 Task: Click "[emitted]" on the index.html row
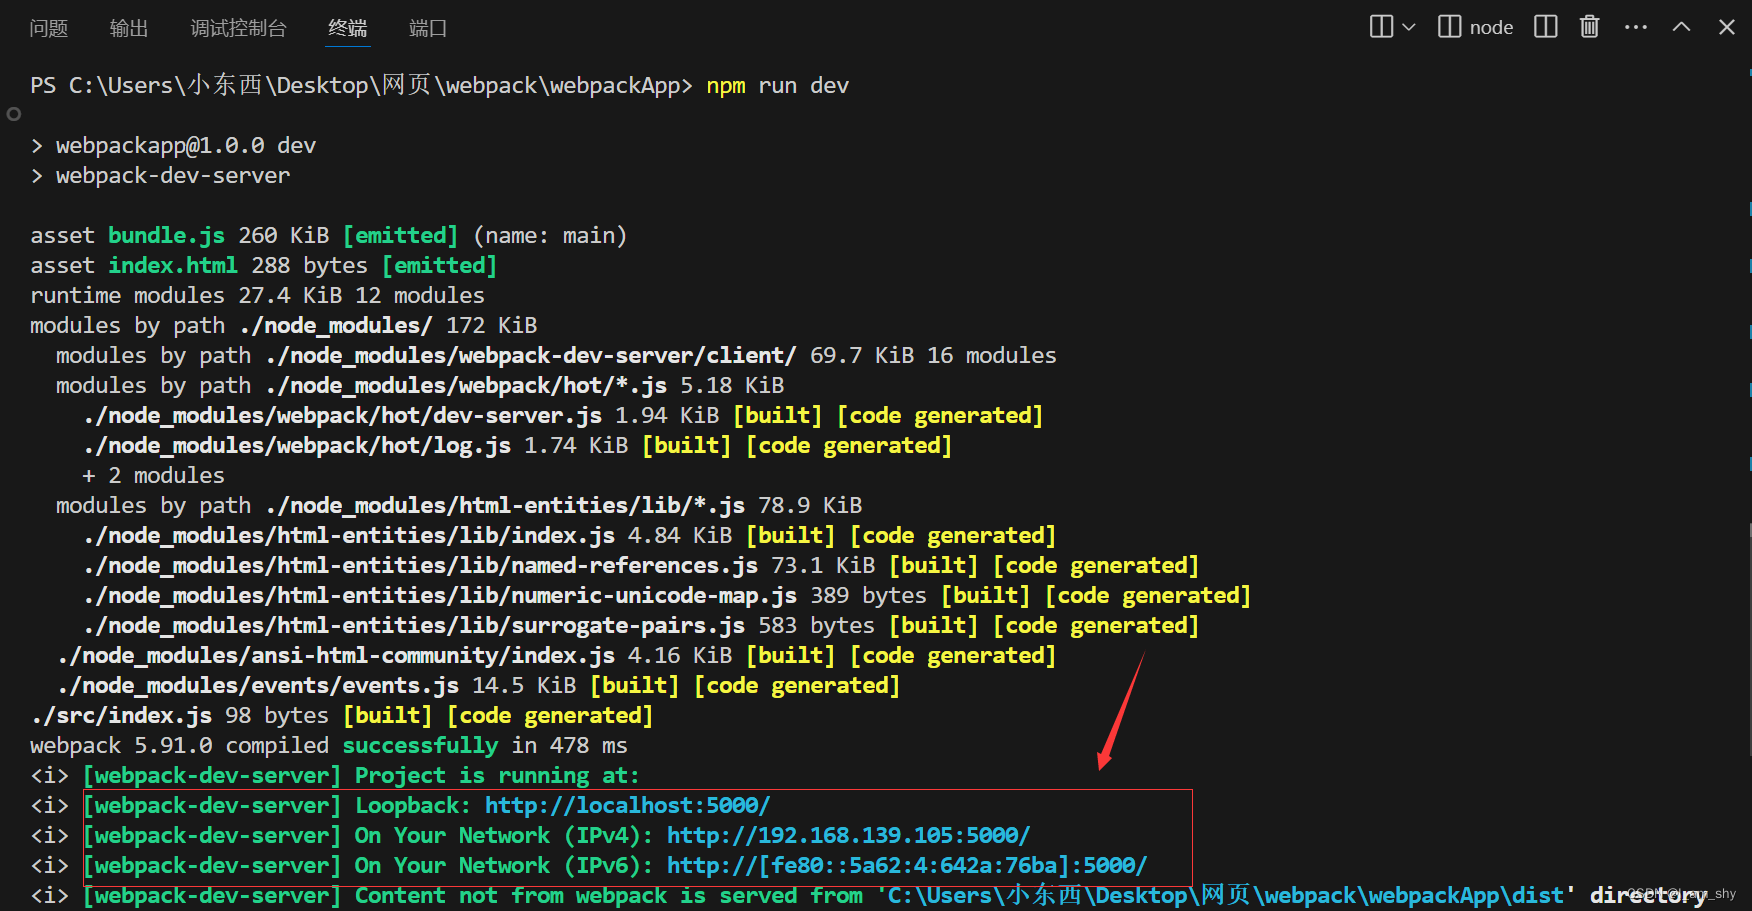pyautogui.click(x=440, y=266)
